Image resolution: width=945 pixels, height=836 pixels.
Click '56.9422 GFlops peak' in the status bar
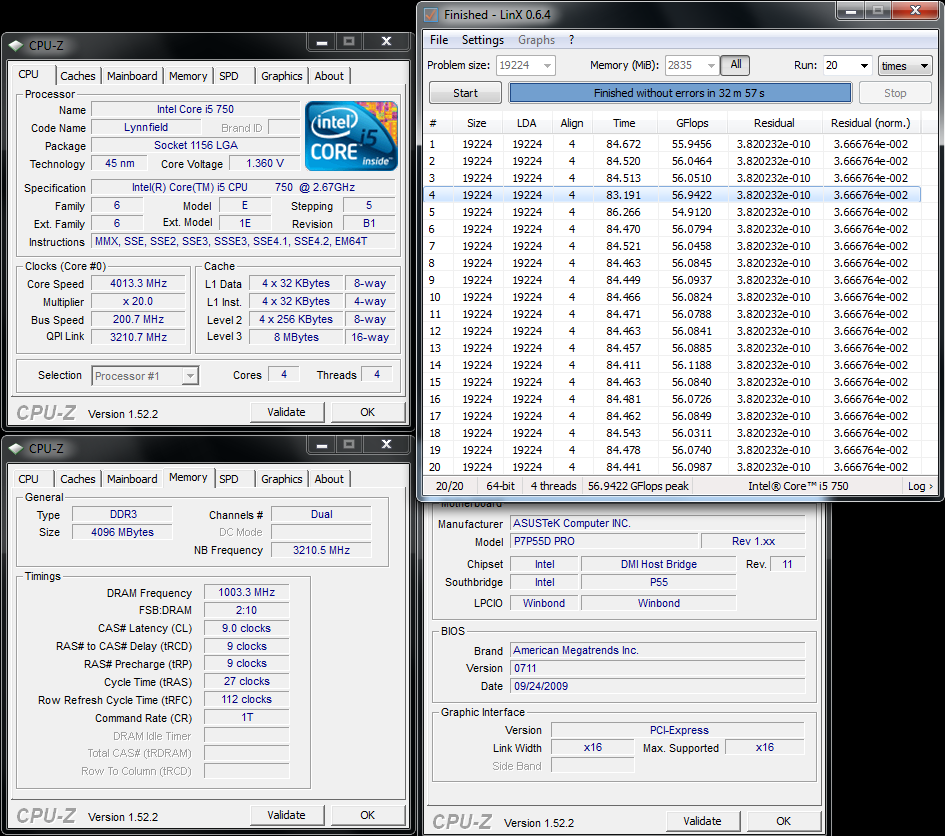pyautogui.click(x=638, y=486)
